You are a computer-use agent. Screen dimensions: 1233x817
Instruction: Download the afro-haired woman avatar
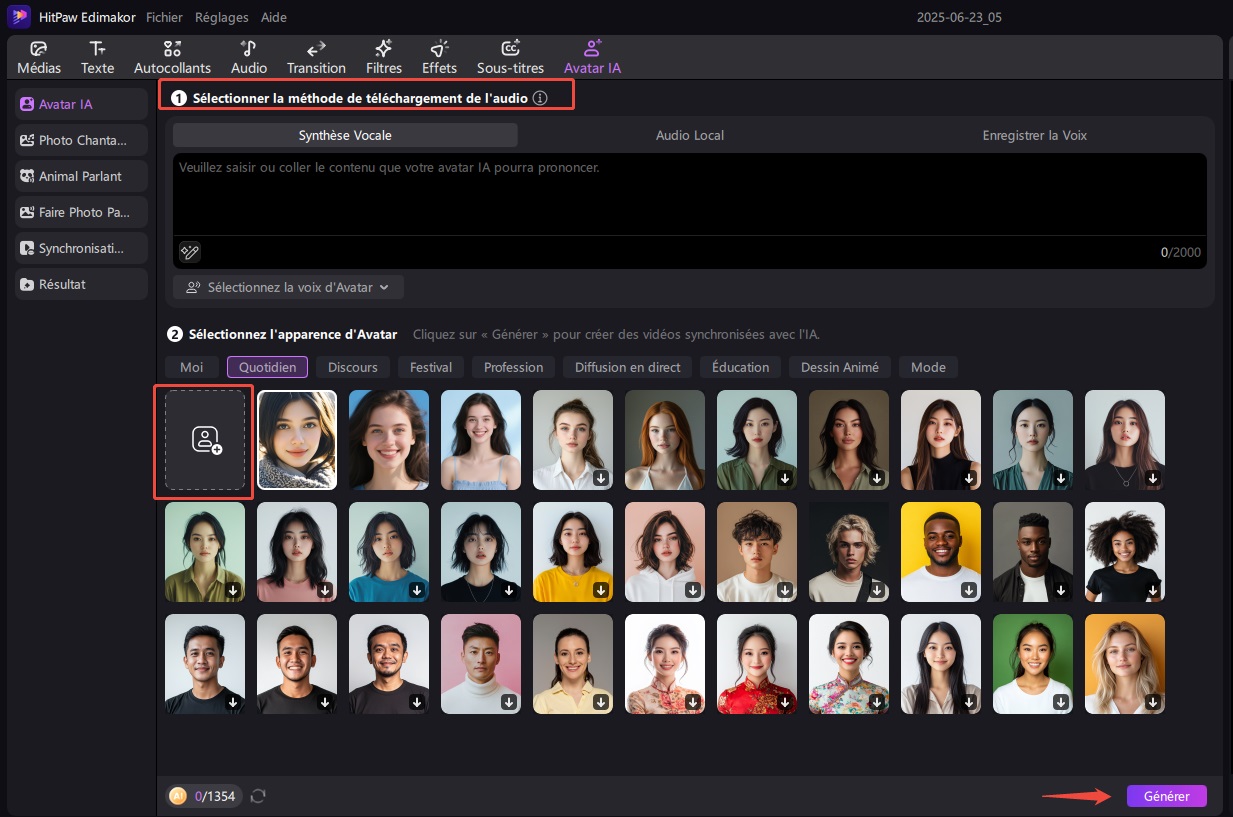coord(1153,591)
